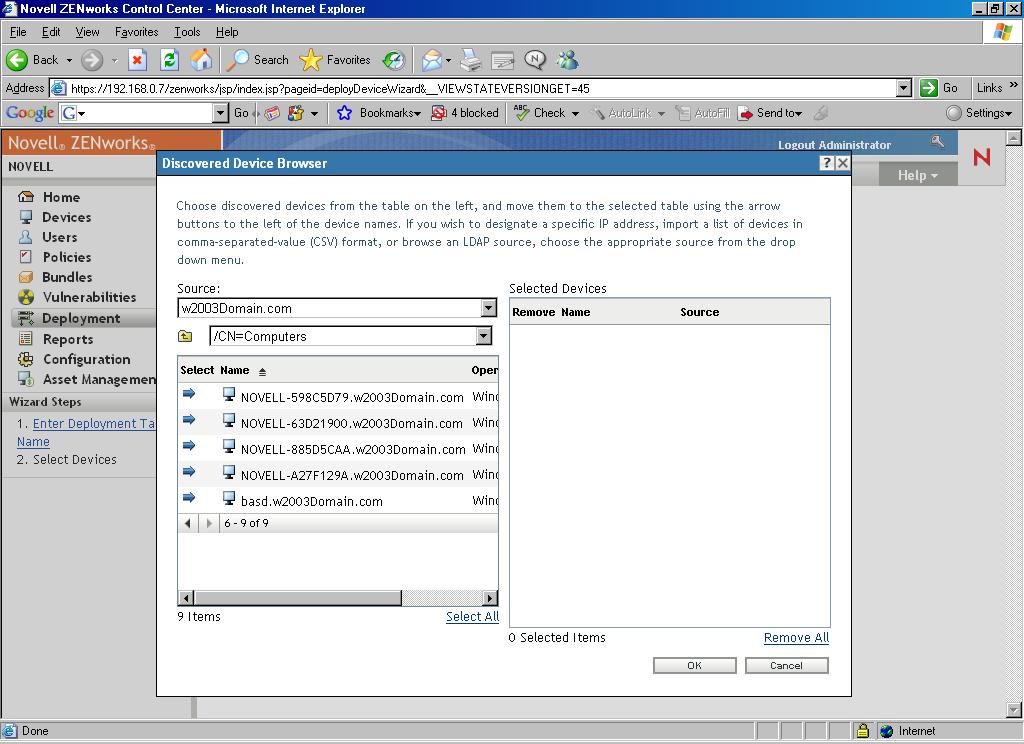Click the browser Stop icon
1024x744 pixels.
pos(137,60)
